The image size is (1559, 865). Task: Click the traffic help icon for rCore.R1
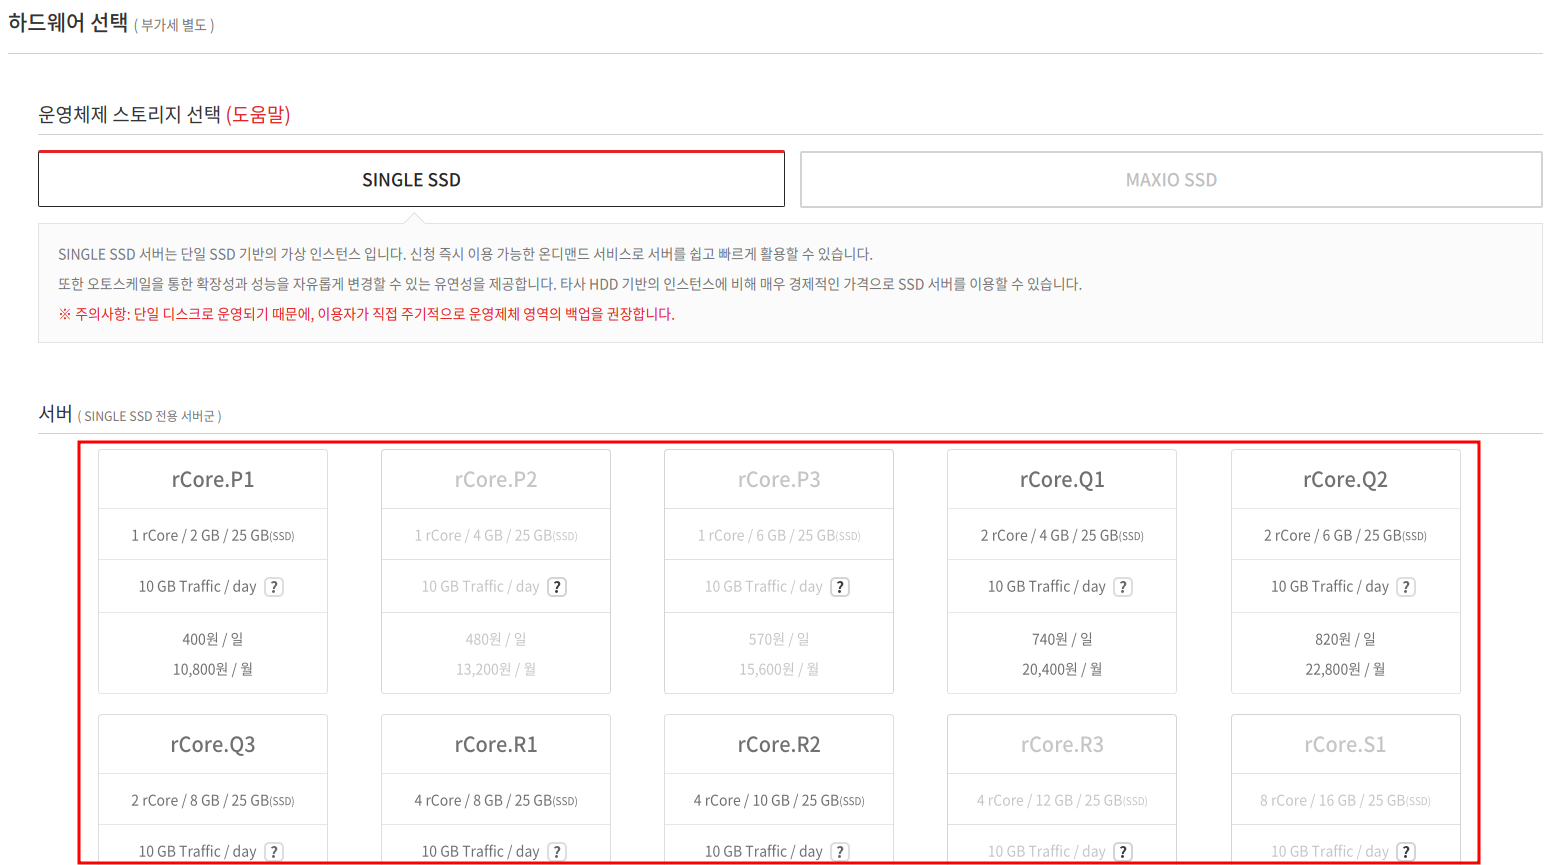[x=557, y=852]
